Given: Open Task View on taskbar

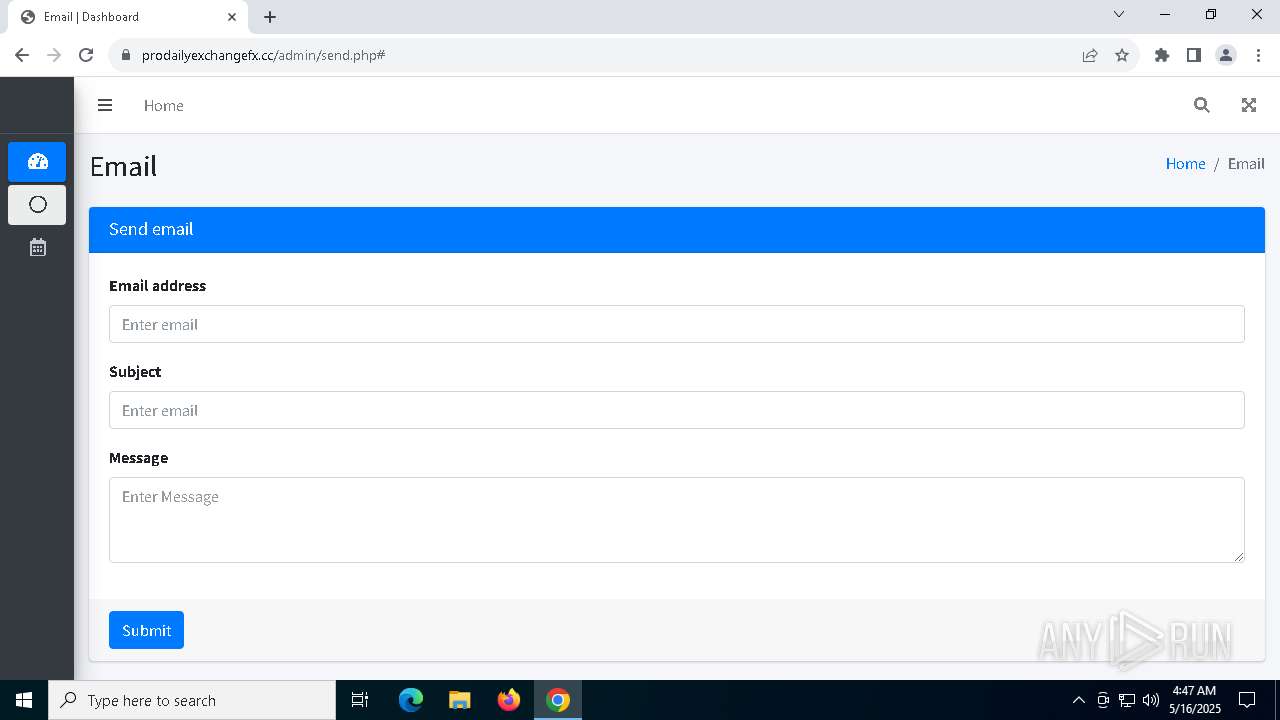Looking at the screenshot, I should pyautogui.click(x=360, y=700).
